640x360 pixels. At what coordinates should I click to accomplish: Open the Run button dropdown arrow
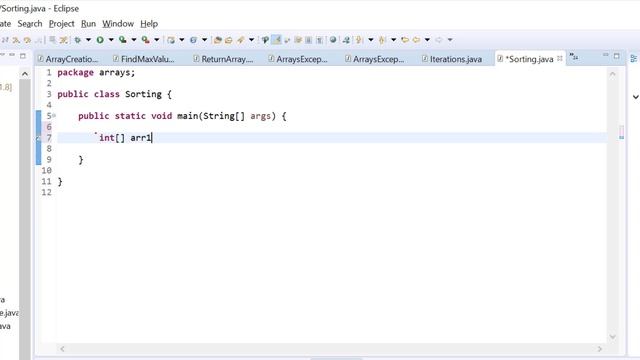click(x=111, y=40)
